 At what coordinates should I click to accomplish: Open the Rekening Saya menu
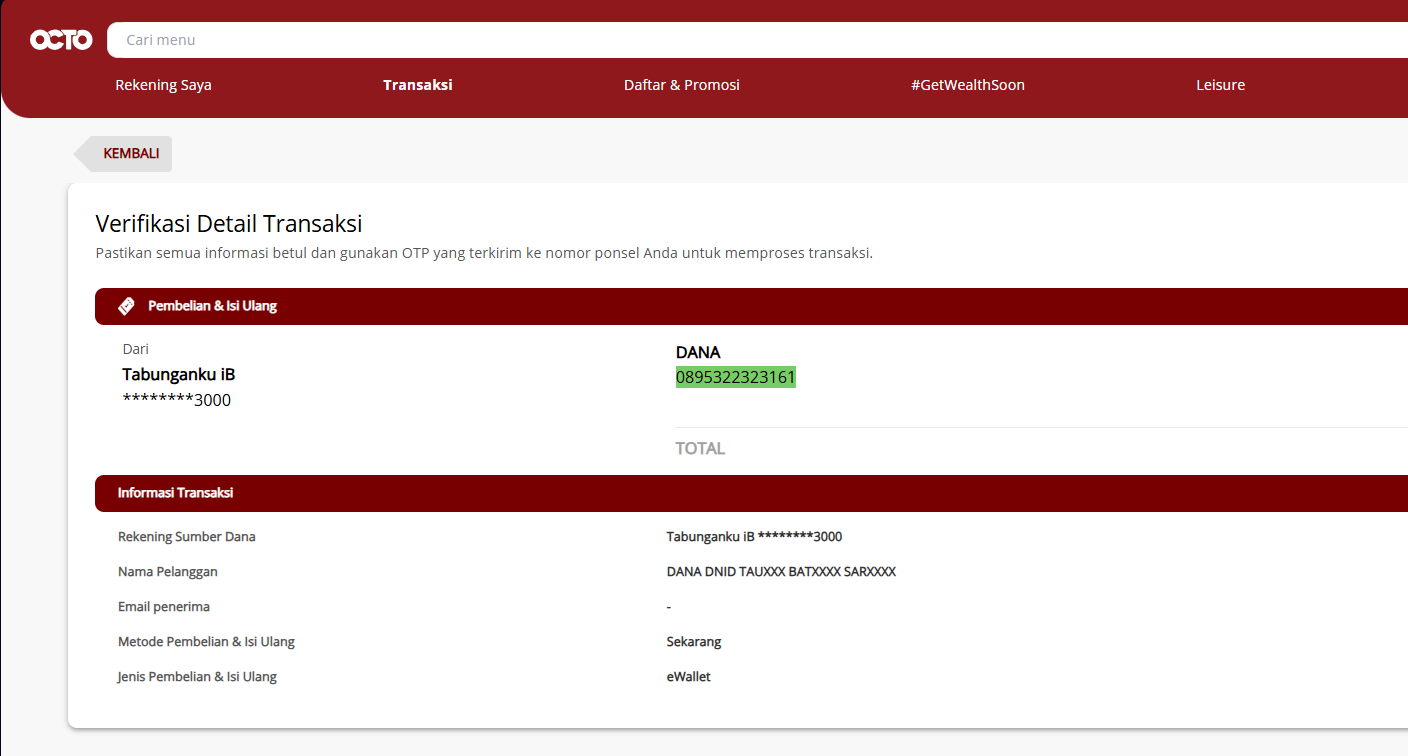tap(163, 85)
